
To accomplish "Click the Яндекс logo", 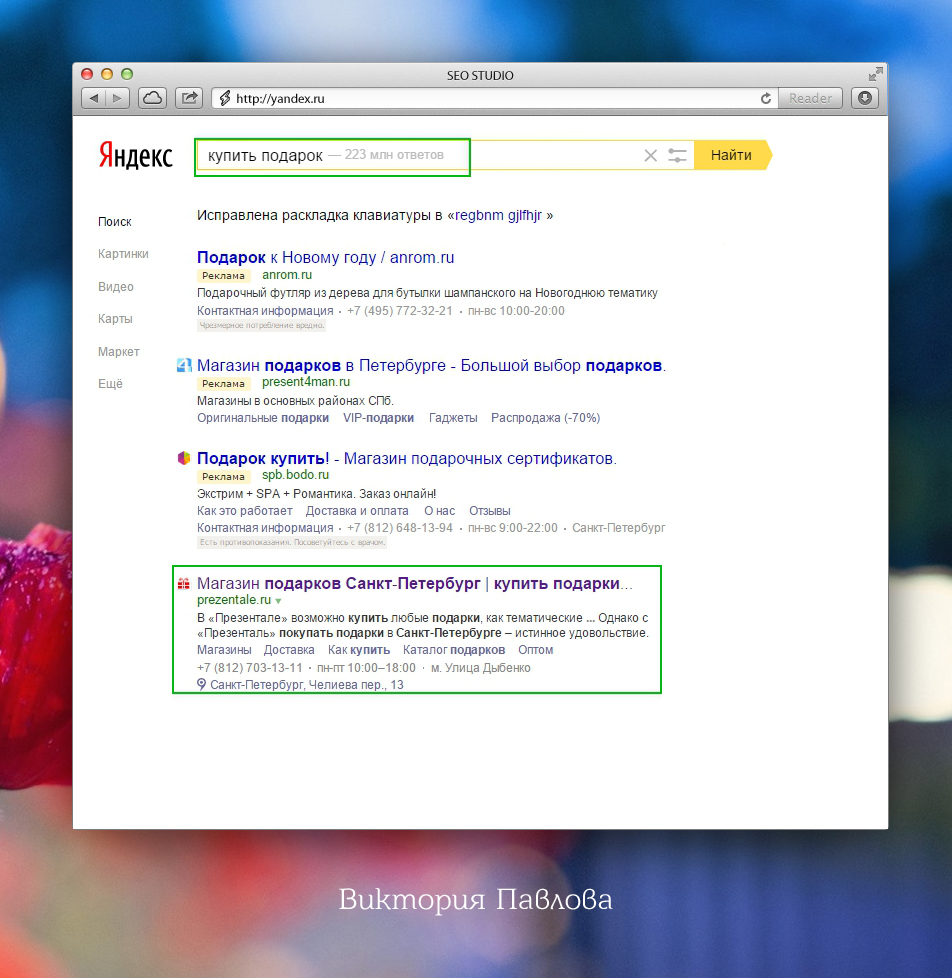I will coord(135,155).
